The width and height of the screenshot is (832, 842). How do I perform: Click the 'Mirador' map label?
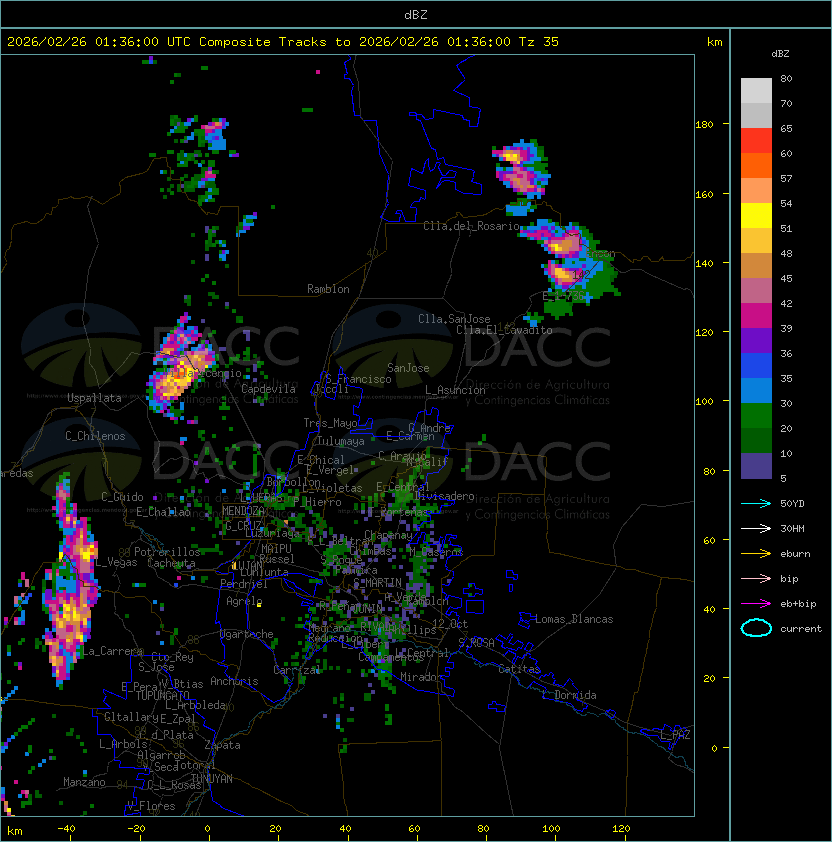pos(422,677)
